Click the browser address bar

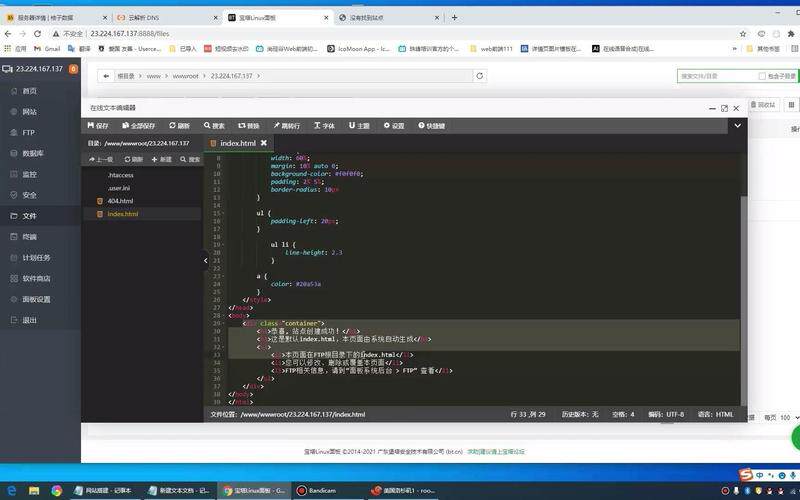tap(393, 34)
